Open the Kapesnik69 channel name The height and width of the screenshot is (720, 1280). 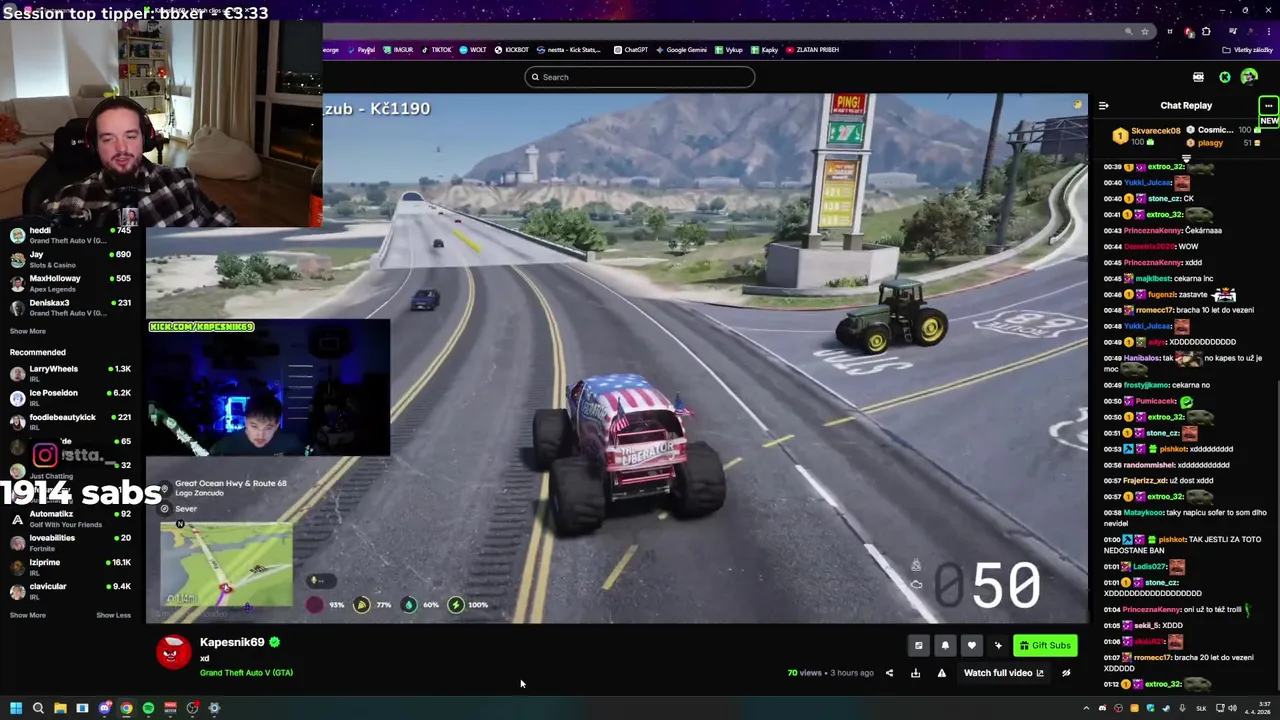[x=232, y=642]
